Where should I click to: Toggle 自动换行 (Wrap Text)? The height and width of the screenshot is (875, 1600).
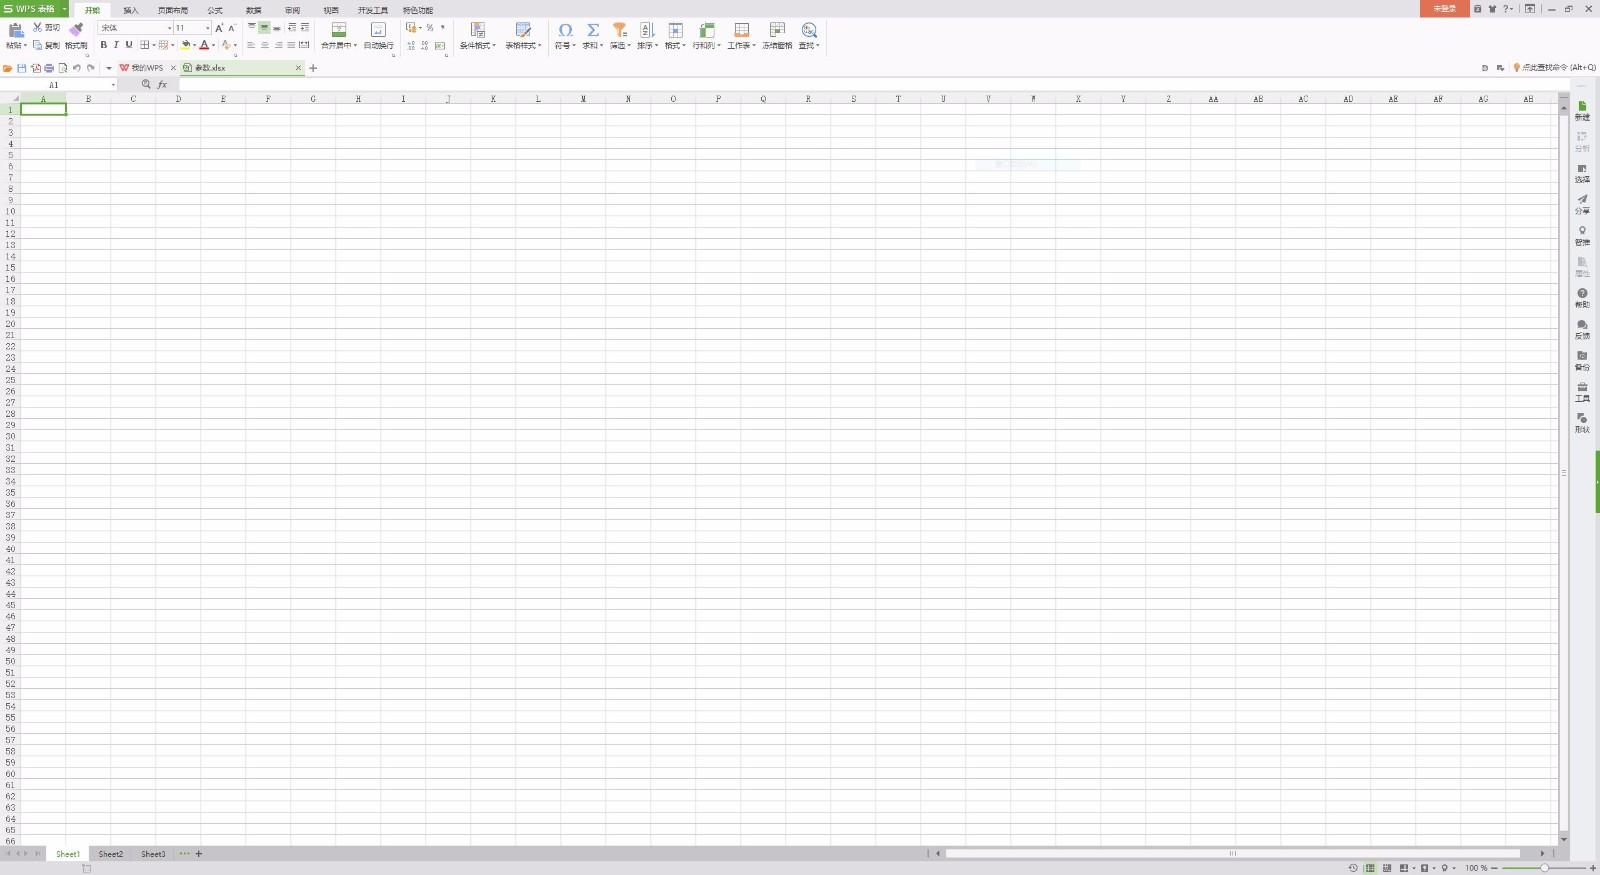378,31
